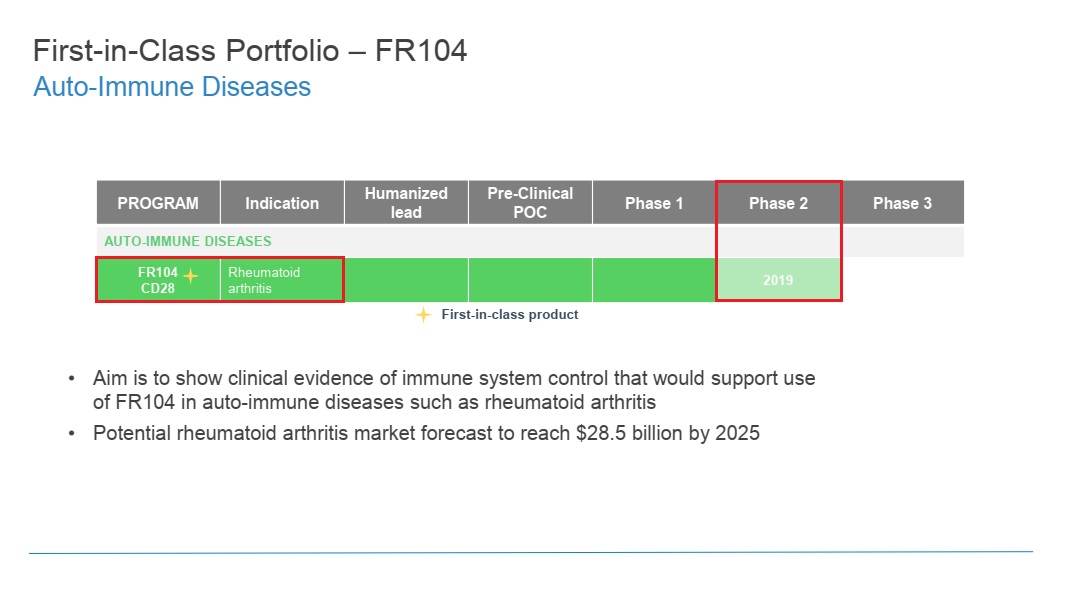Viewport: 1072px width, 603px height.
Task: Click the bullet about immune system control
Action: [x=454, y=390]
